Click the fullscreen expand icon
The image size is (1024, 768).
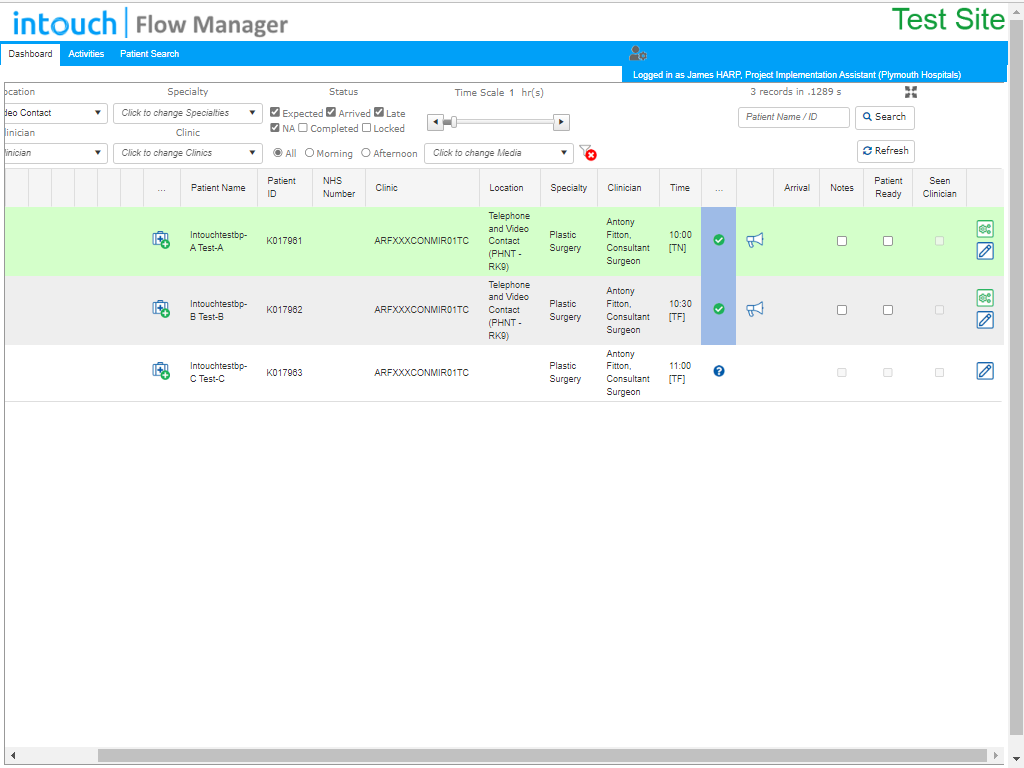(x=911, y=92)
